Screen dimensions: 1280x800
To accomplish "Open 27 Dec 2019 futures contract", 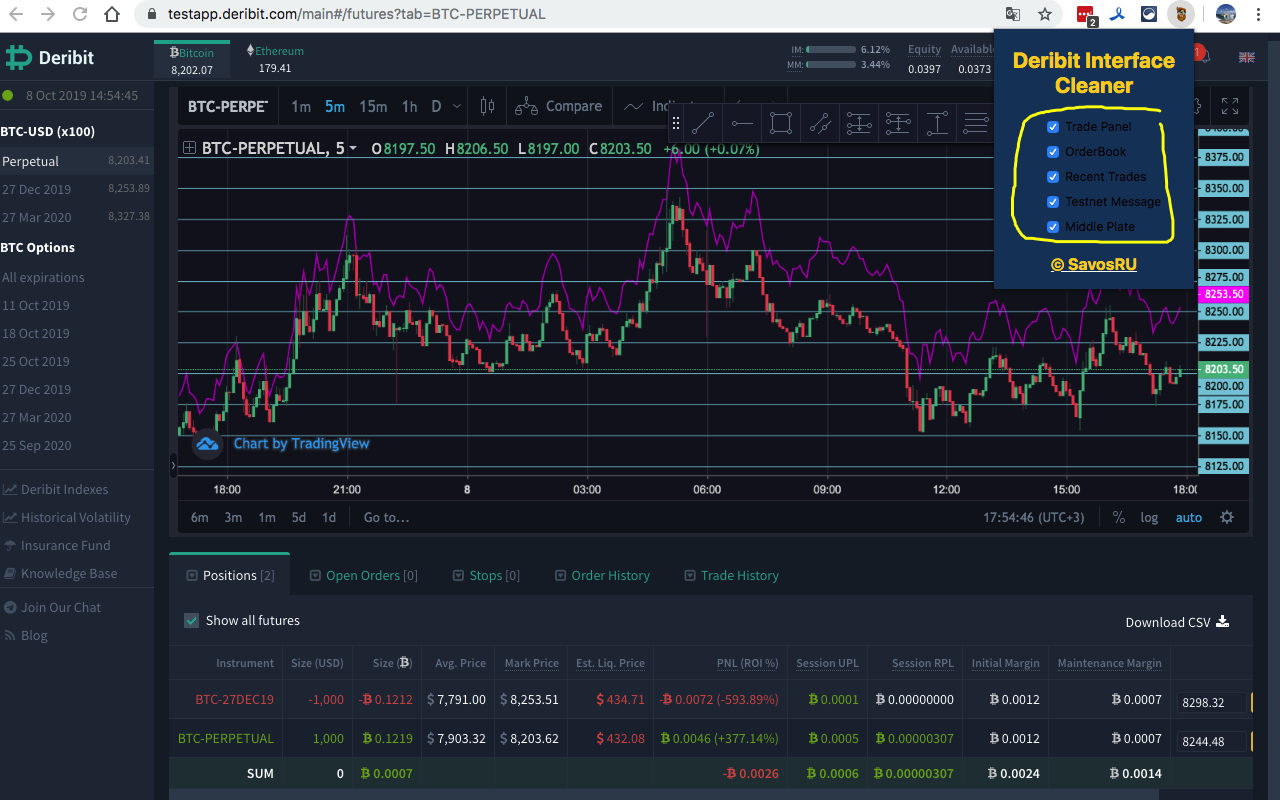I will point(76,189).
